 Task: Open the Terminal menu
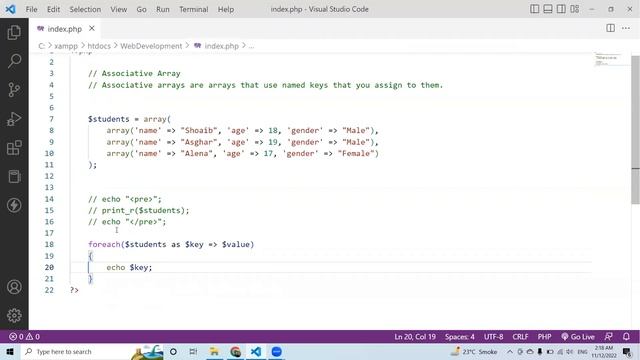(x=193, y=9)
